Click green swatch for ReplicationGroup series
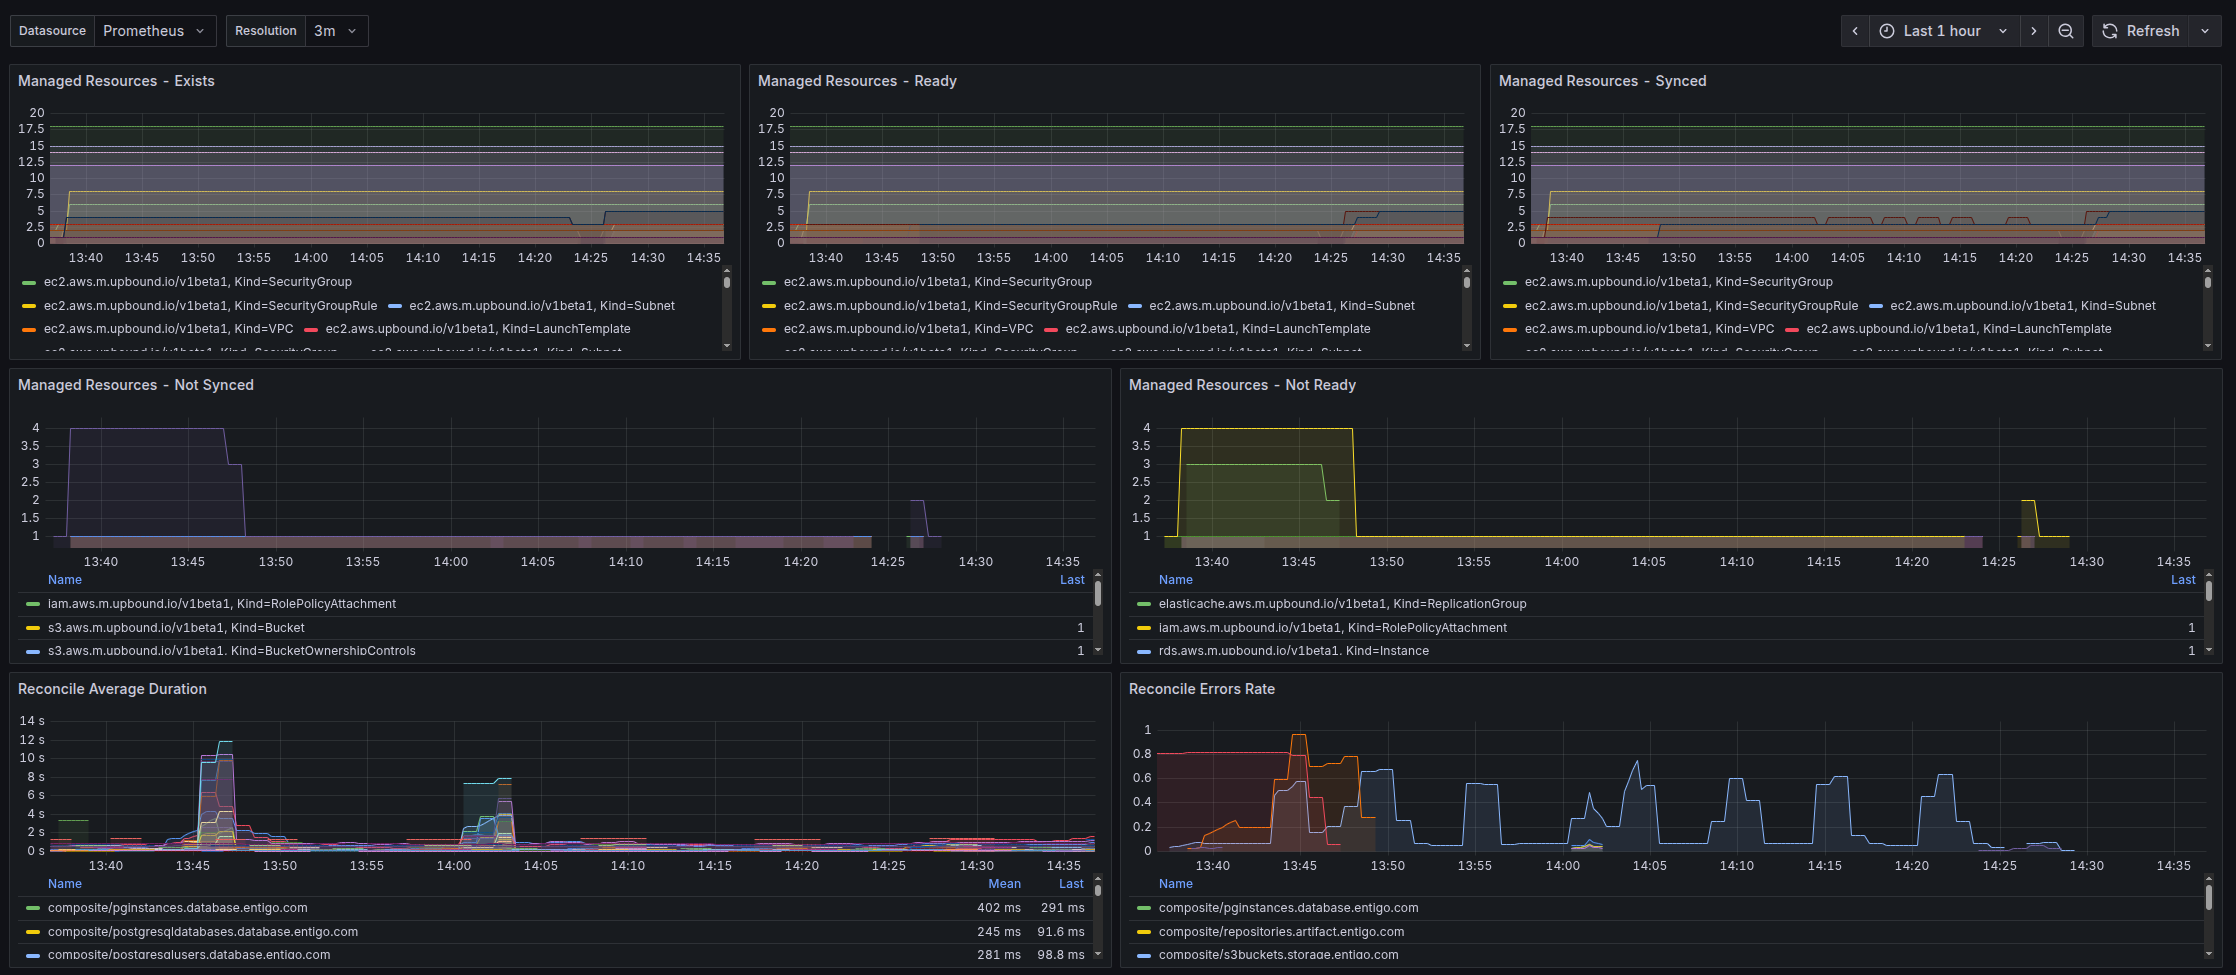The width and height of the screenshot is (2236, 975). pos(1144,604)
